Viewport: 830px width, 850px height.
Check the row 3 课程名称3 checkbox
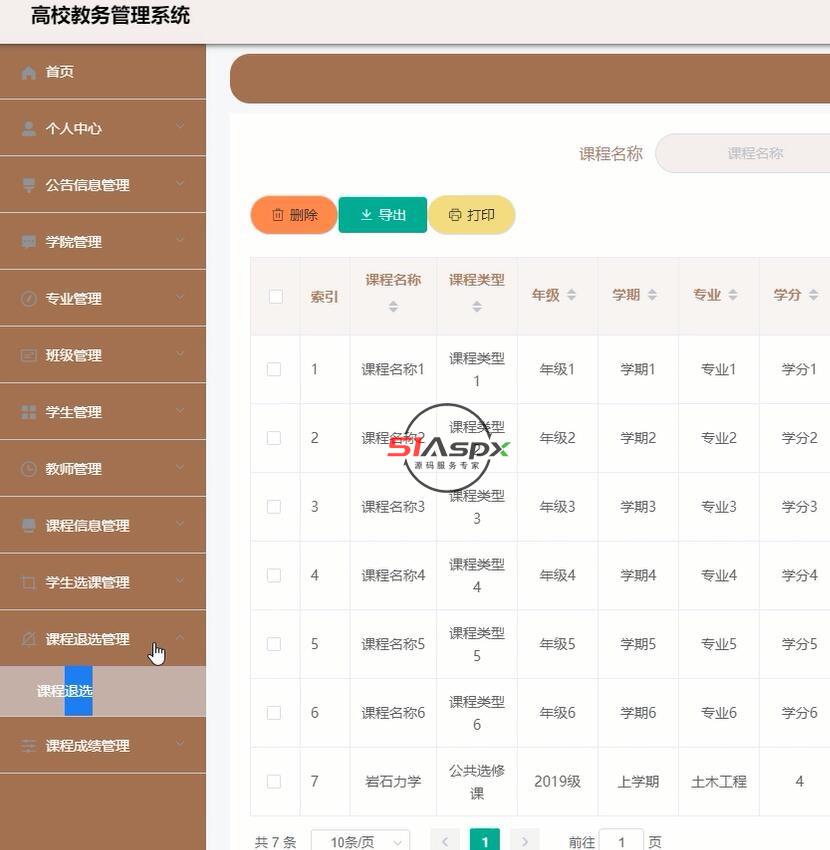[x=274, y=507]
